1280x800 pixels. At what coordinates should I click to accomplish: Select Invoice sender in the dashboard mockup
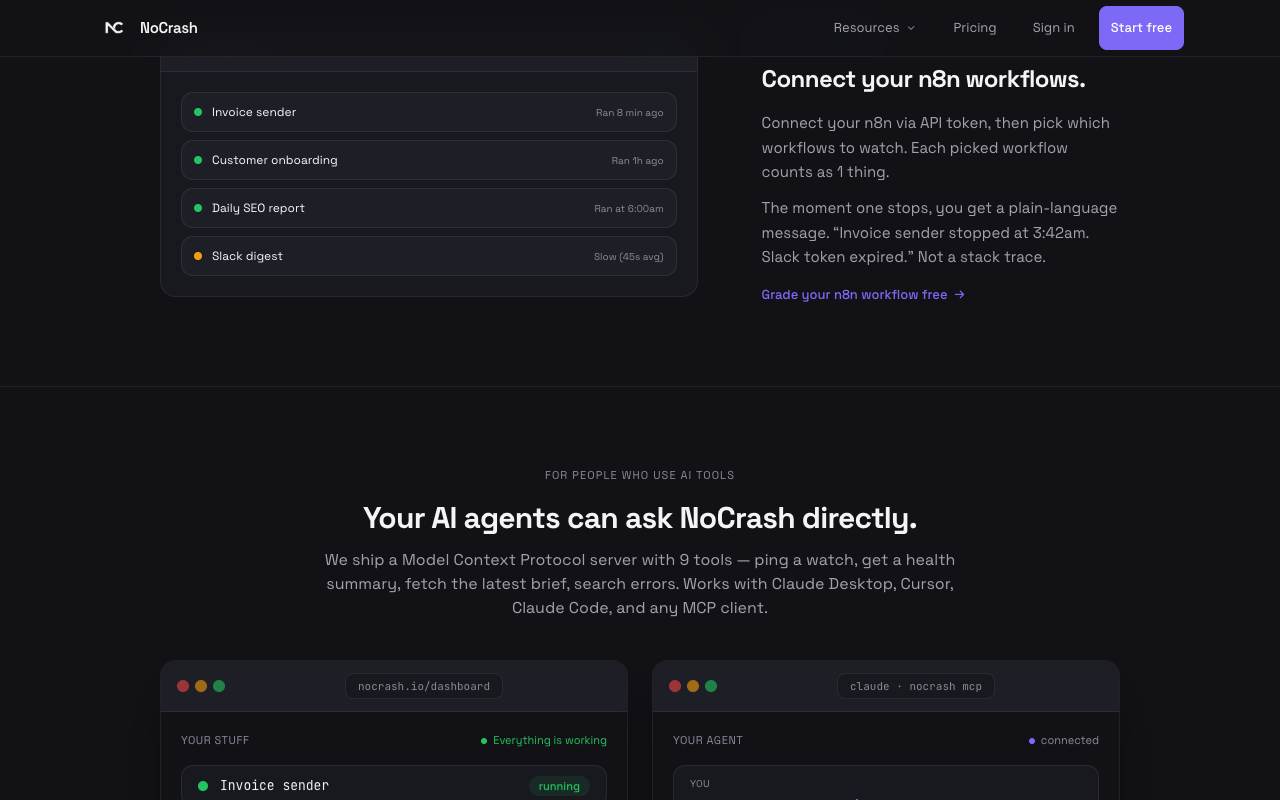click(x=394, y=785)
